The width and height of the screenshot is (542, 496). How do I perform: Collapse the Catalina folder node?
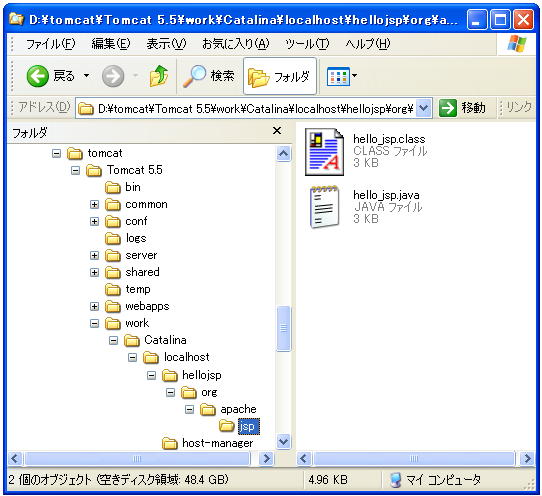(x=113, y=340)
